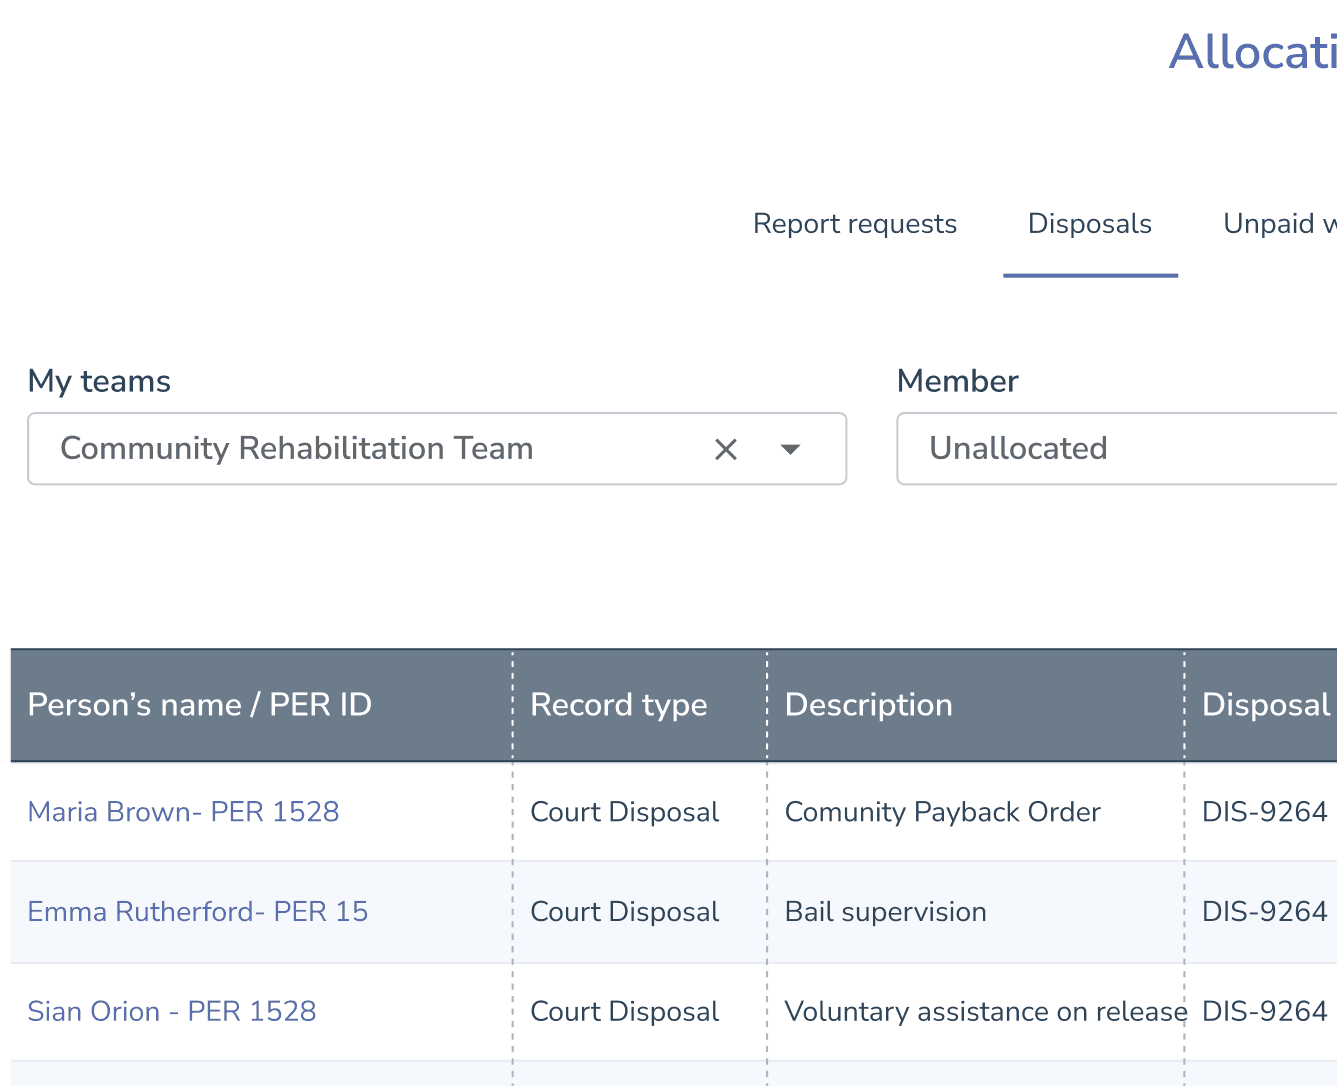Sort by the Record type column header
The image size is (1337, 1086).
[x=618, y=705]
